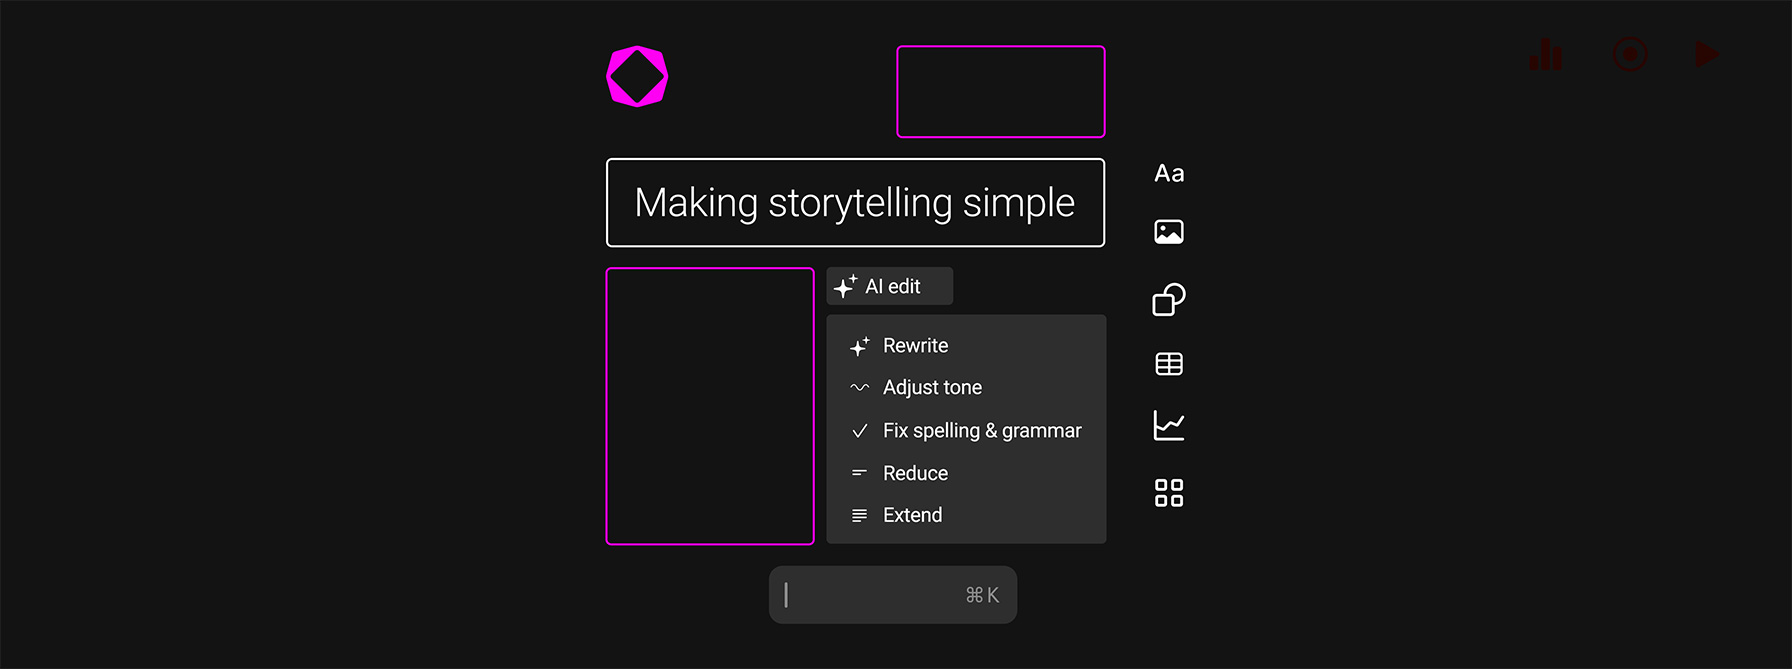This screenshot has height=669, width=1792.
Task: Select Adjust tone option
Action: [966, 387]
